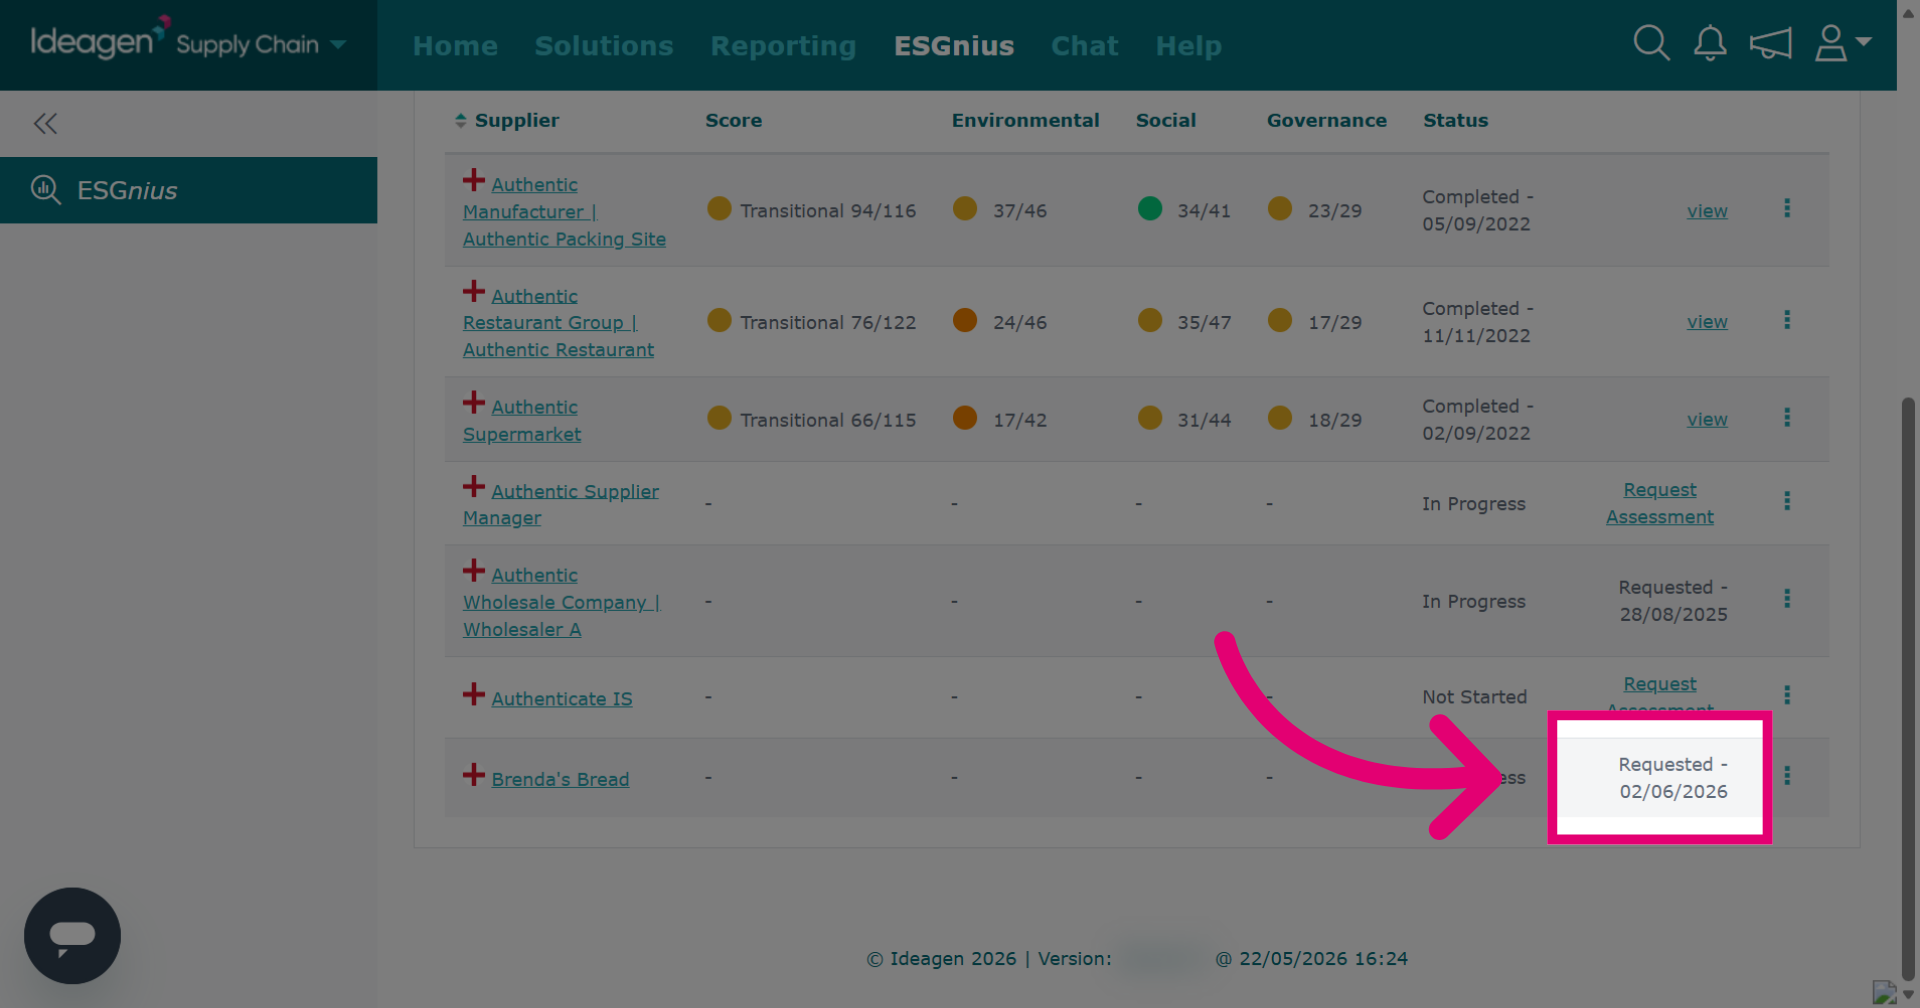Screen dimensions: 1920x1008
Task: Click 'Completed - 11/11/2022' status text
Action: (1477, 322)
